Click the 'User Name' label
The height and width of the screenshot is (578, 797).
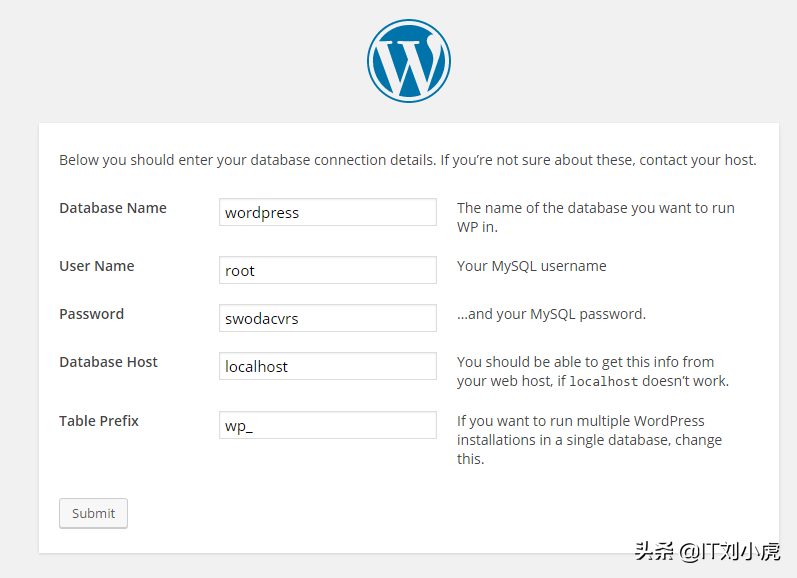97,266
